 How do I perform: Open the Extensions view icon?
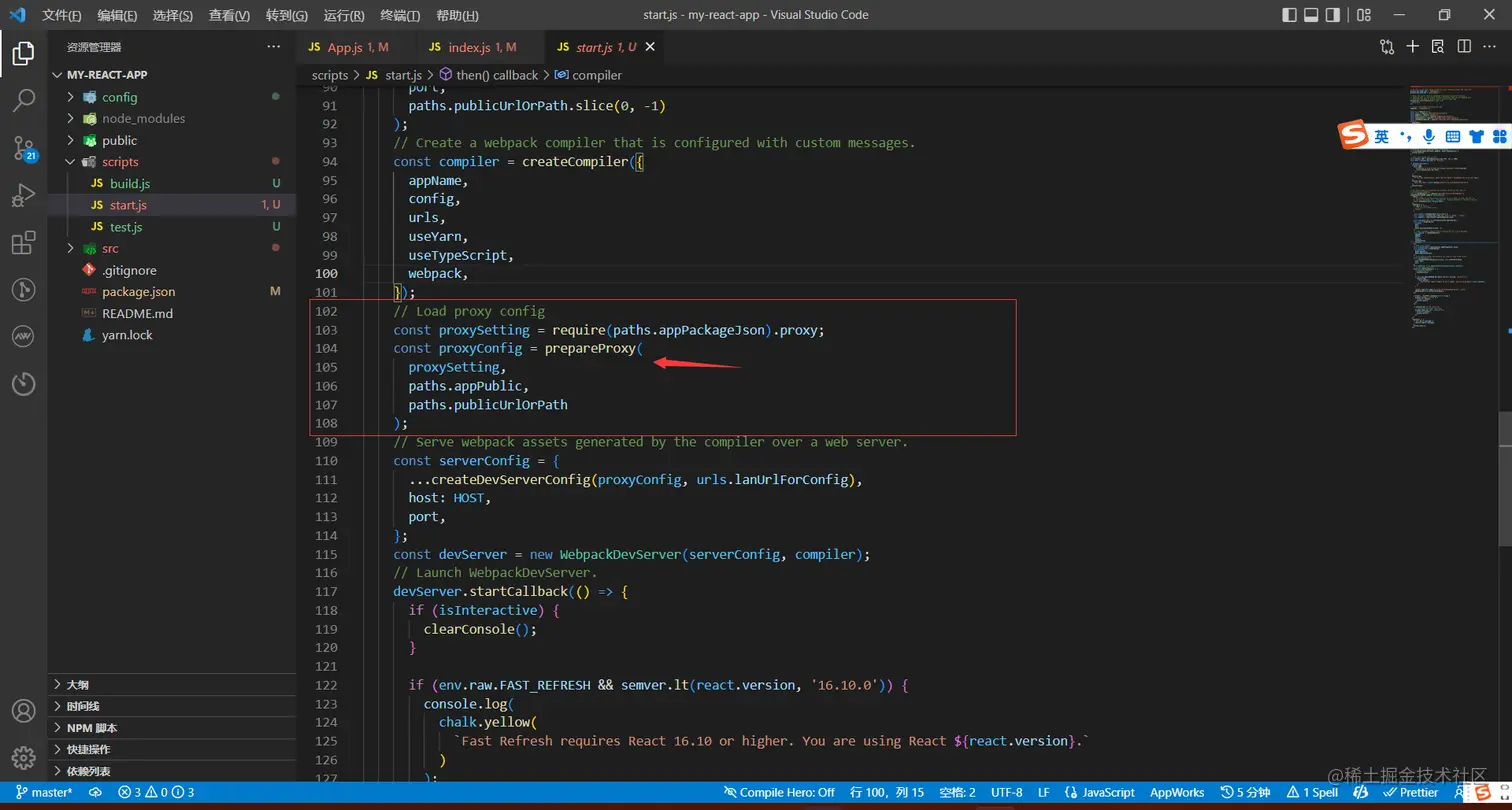click(x=23, y=243)
